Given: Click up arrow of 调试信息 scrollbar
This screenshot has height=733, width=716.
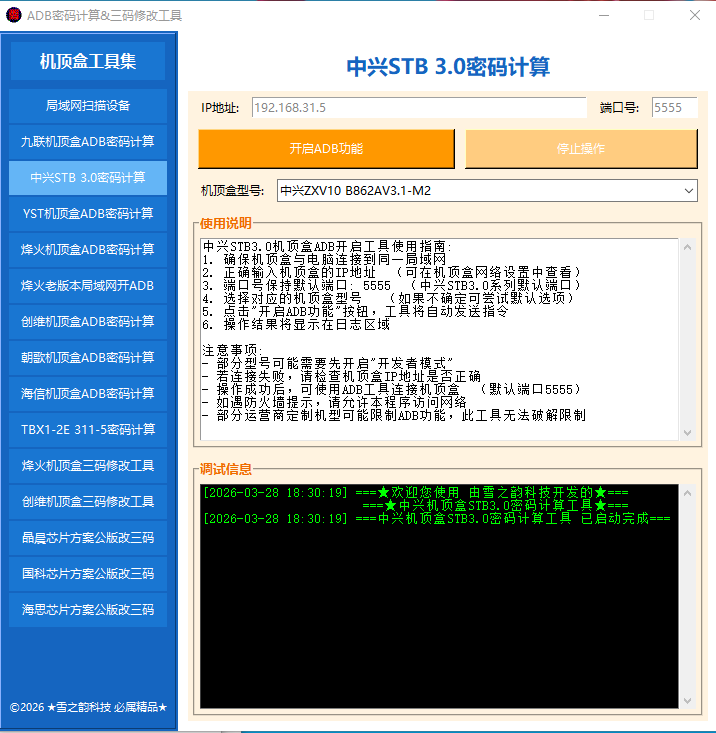Looking at the screenshot, I should point(687,493).
